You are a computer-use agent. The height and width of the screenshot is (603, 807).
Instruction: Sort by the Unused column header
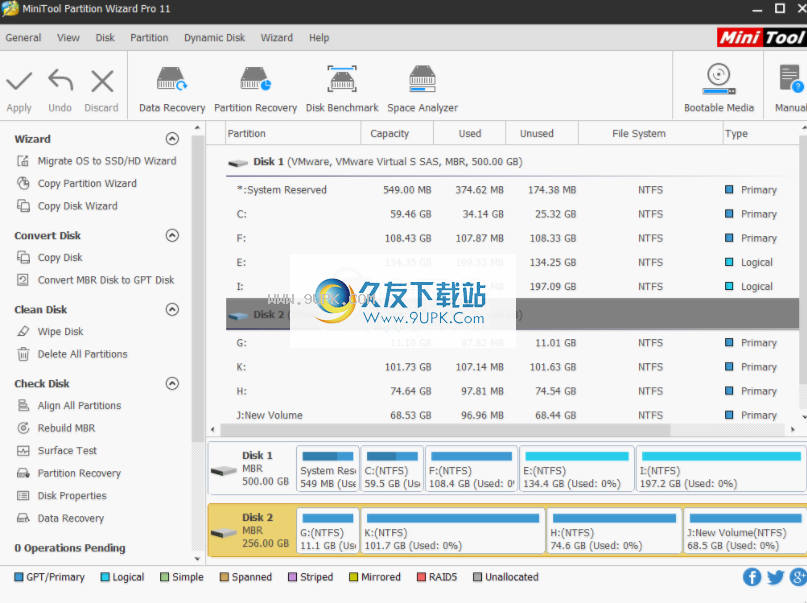(541, 133)
